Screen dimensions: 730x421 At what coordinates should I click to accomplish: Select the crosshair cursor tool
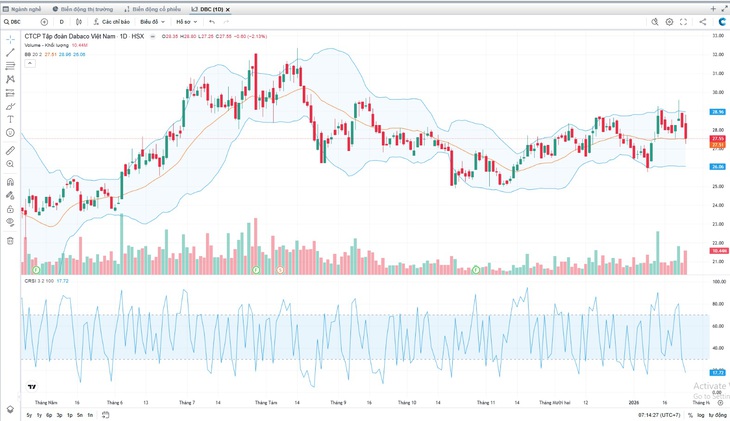10,40
